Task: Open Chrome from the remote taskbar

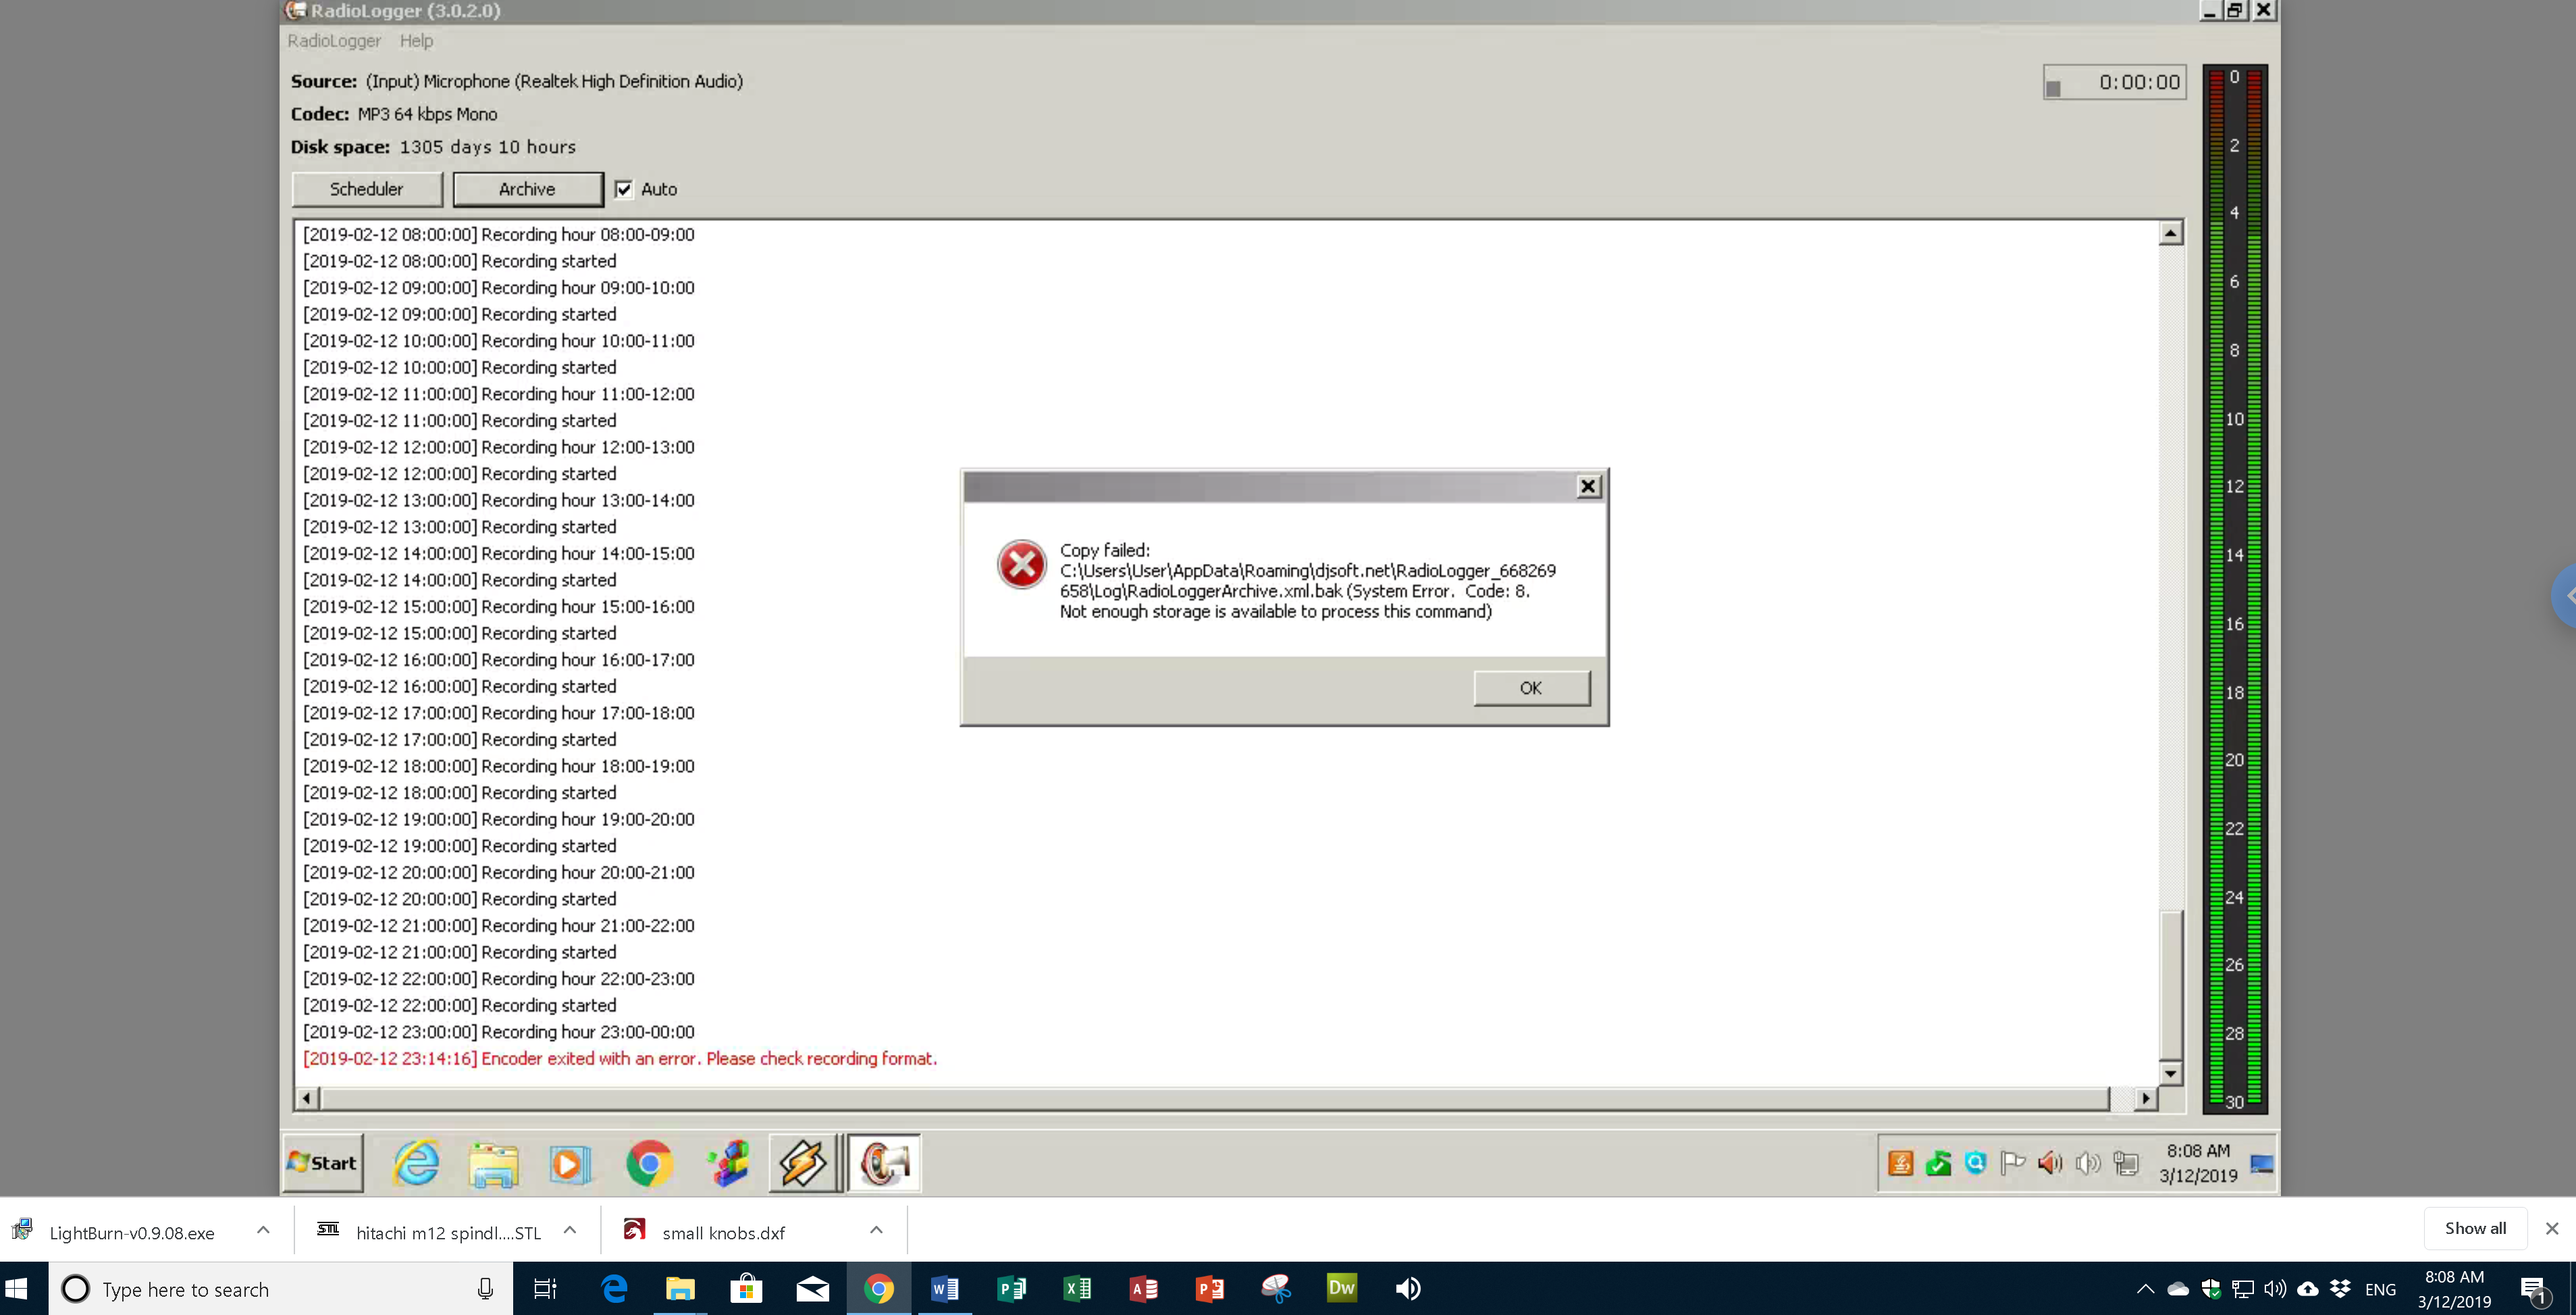Action: [649, 1164]
